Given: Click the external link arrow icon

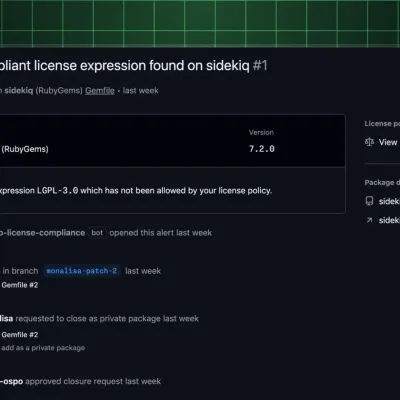Looking at the screenshot, I should (369, 220).
